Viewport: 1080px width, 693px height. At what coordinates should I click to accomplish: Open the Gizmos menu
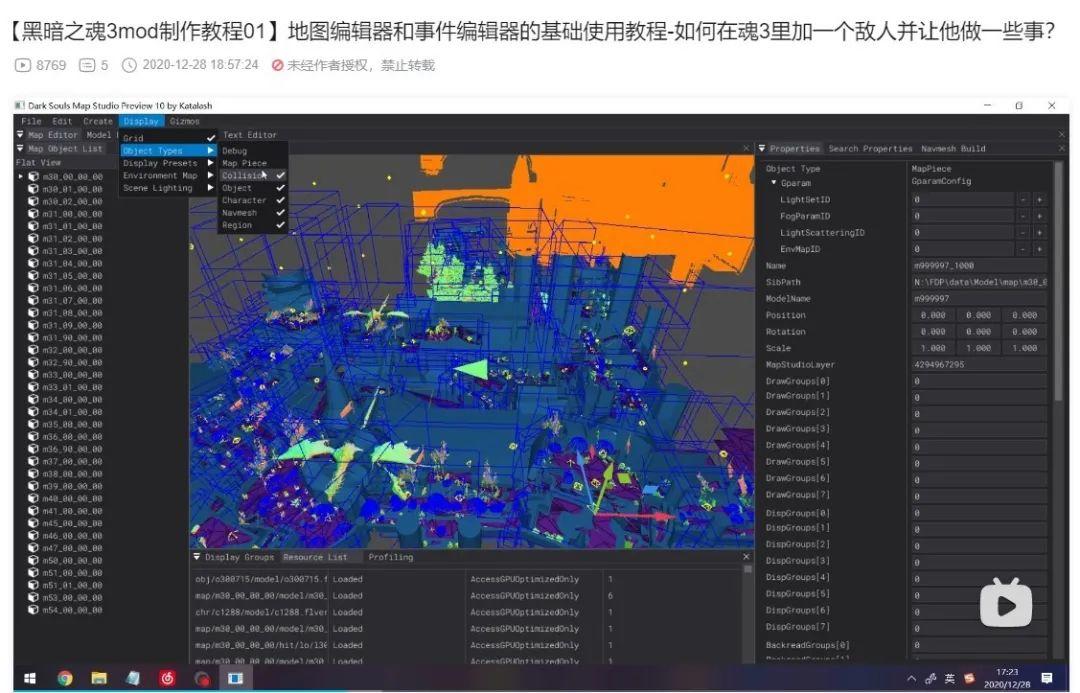coord(185,121)
